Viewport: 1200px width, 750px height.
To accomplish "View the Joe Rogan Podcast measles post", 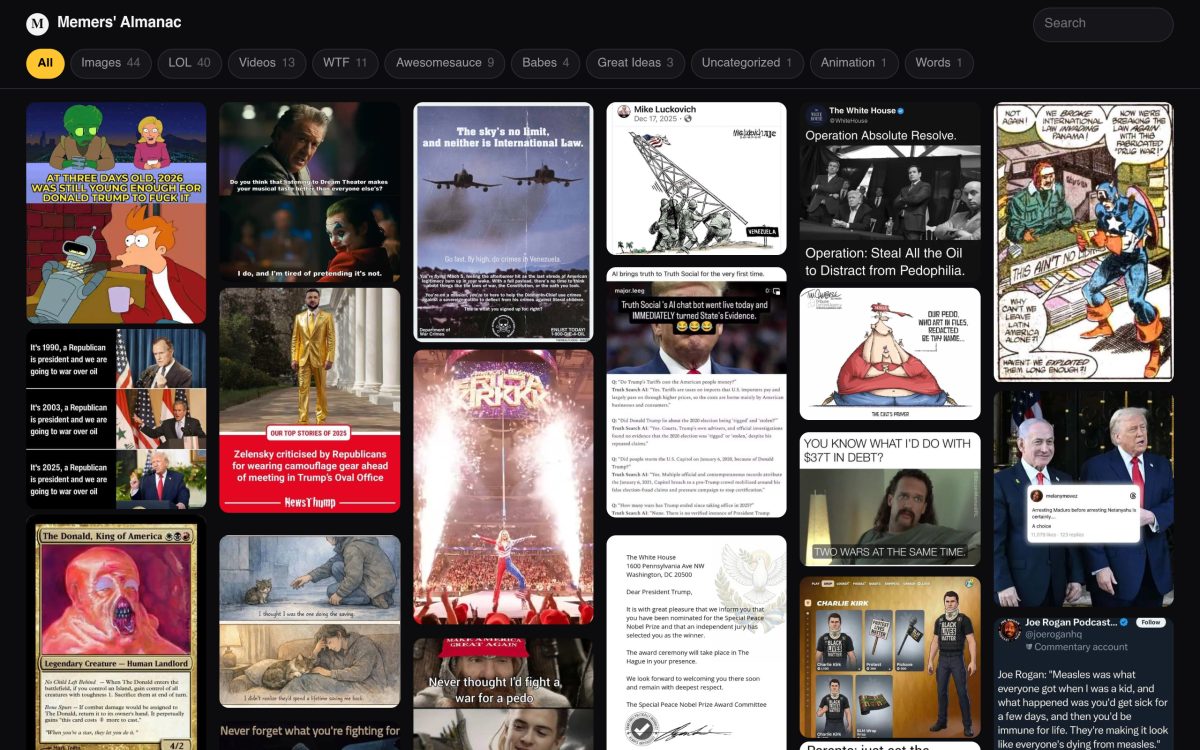I will pyautogui.click(x=1084, y=682).
